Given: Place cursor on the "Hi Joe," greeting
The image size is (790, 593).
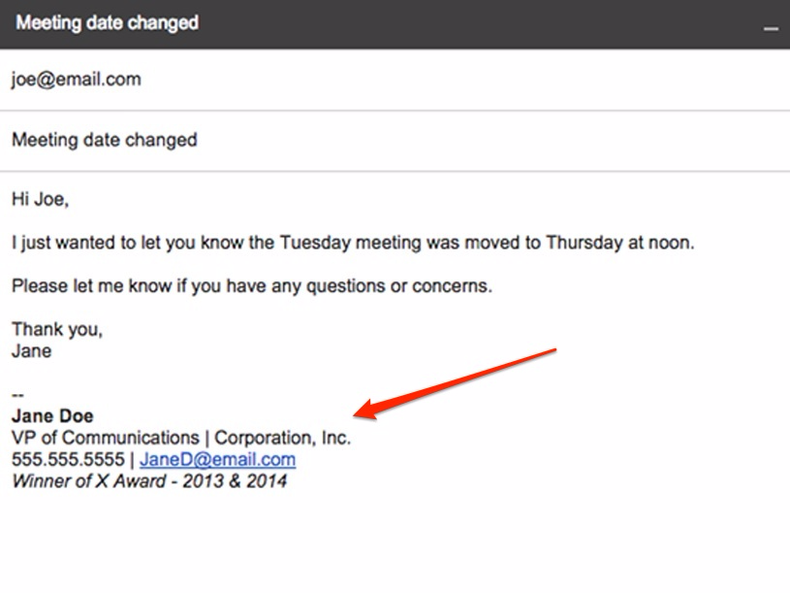Looking at the screenshot, I should click(40, 199).
